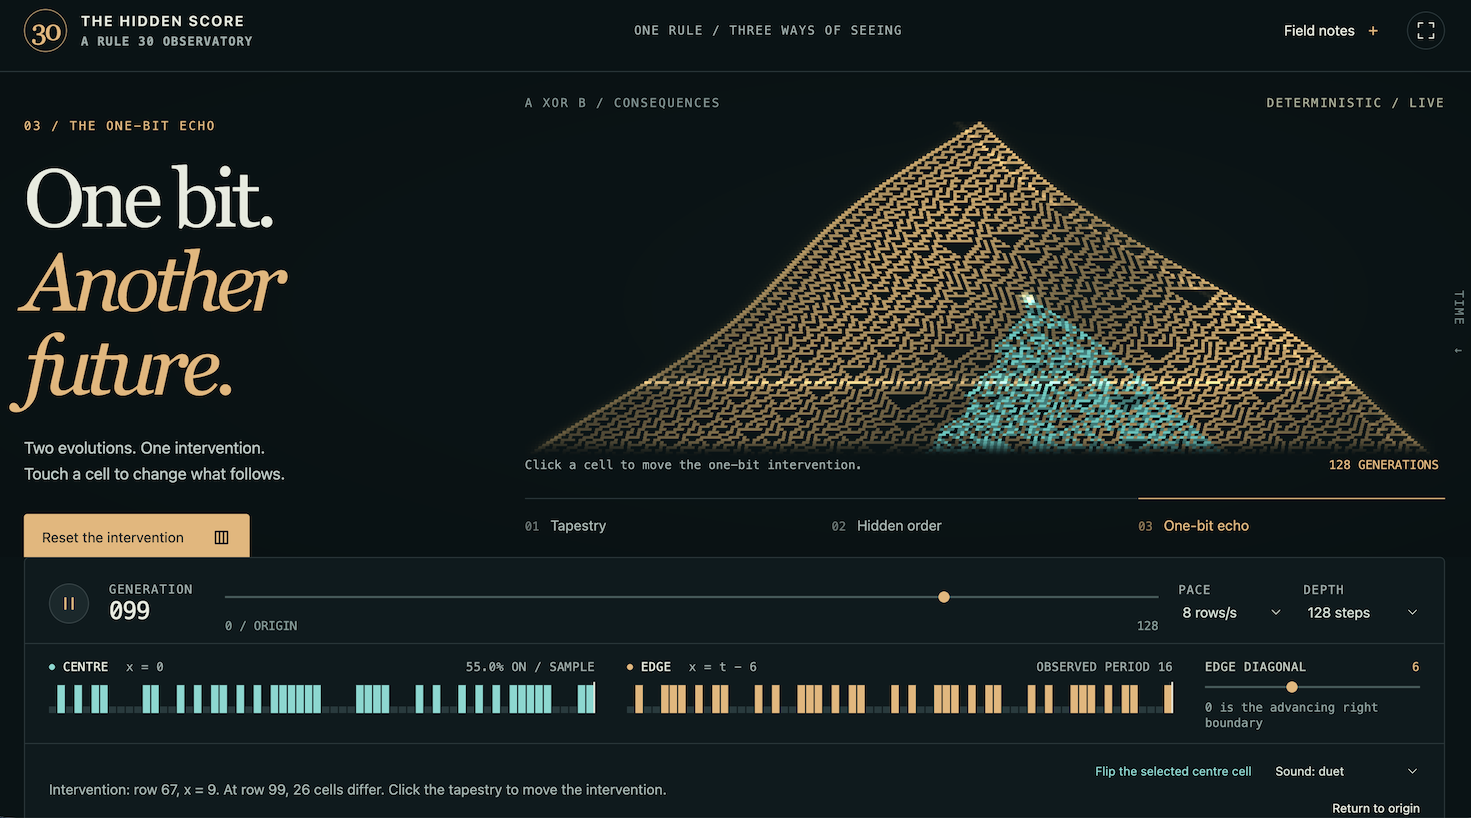
Task: Click the 0 / ORIGIN slider label
Action: 261,626
